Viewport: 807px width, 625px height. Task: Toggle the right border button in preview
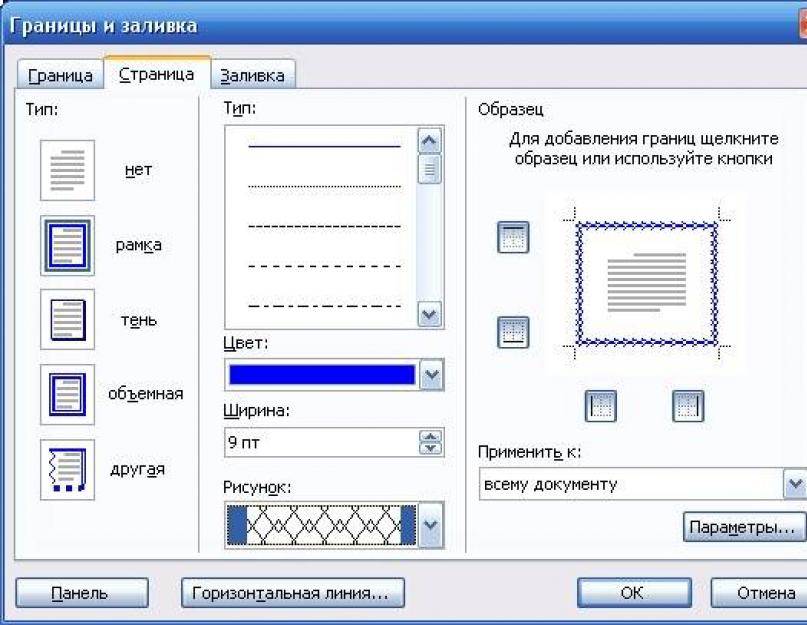(x=688, y=406)
